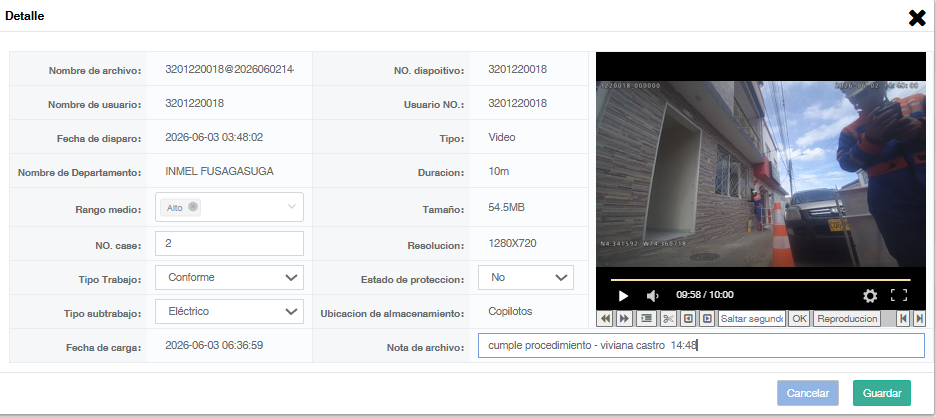Viewport: 936px width, 417px height.
Task: Click the Saltar segundos input box
Action: [x=752, y=319]
